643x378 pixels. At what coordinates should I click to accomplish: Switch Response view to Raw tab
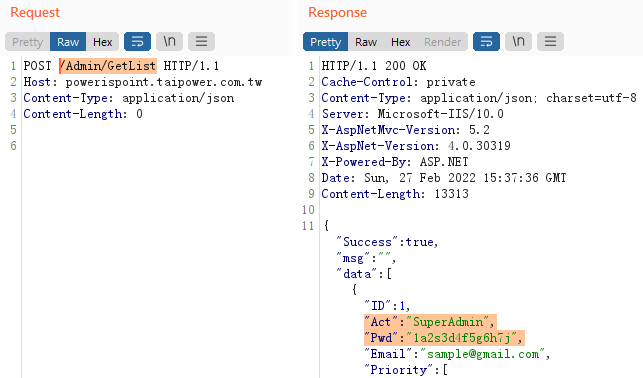[x=366, y=42]
